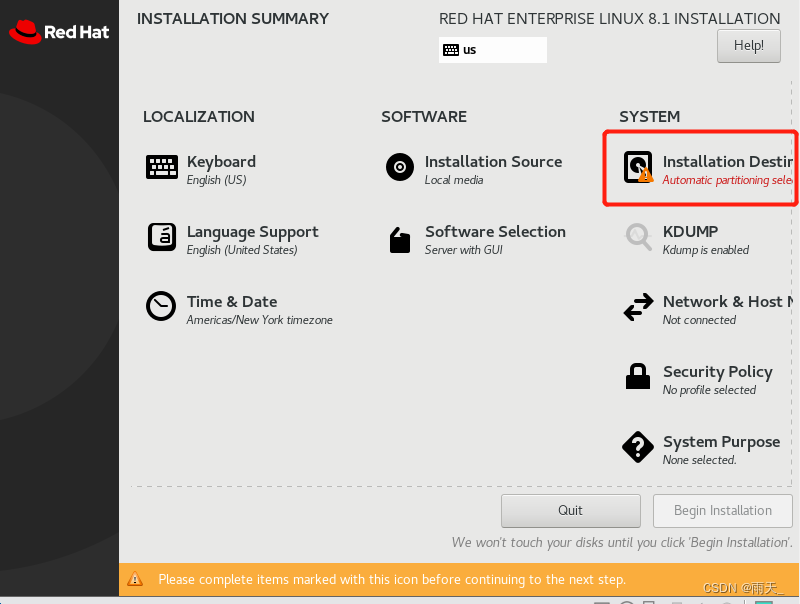Click 'Not connected' network status text
The height and width of the screenshot is (604, 800).
699,320
